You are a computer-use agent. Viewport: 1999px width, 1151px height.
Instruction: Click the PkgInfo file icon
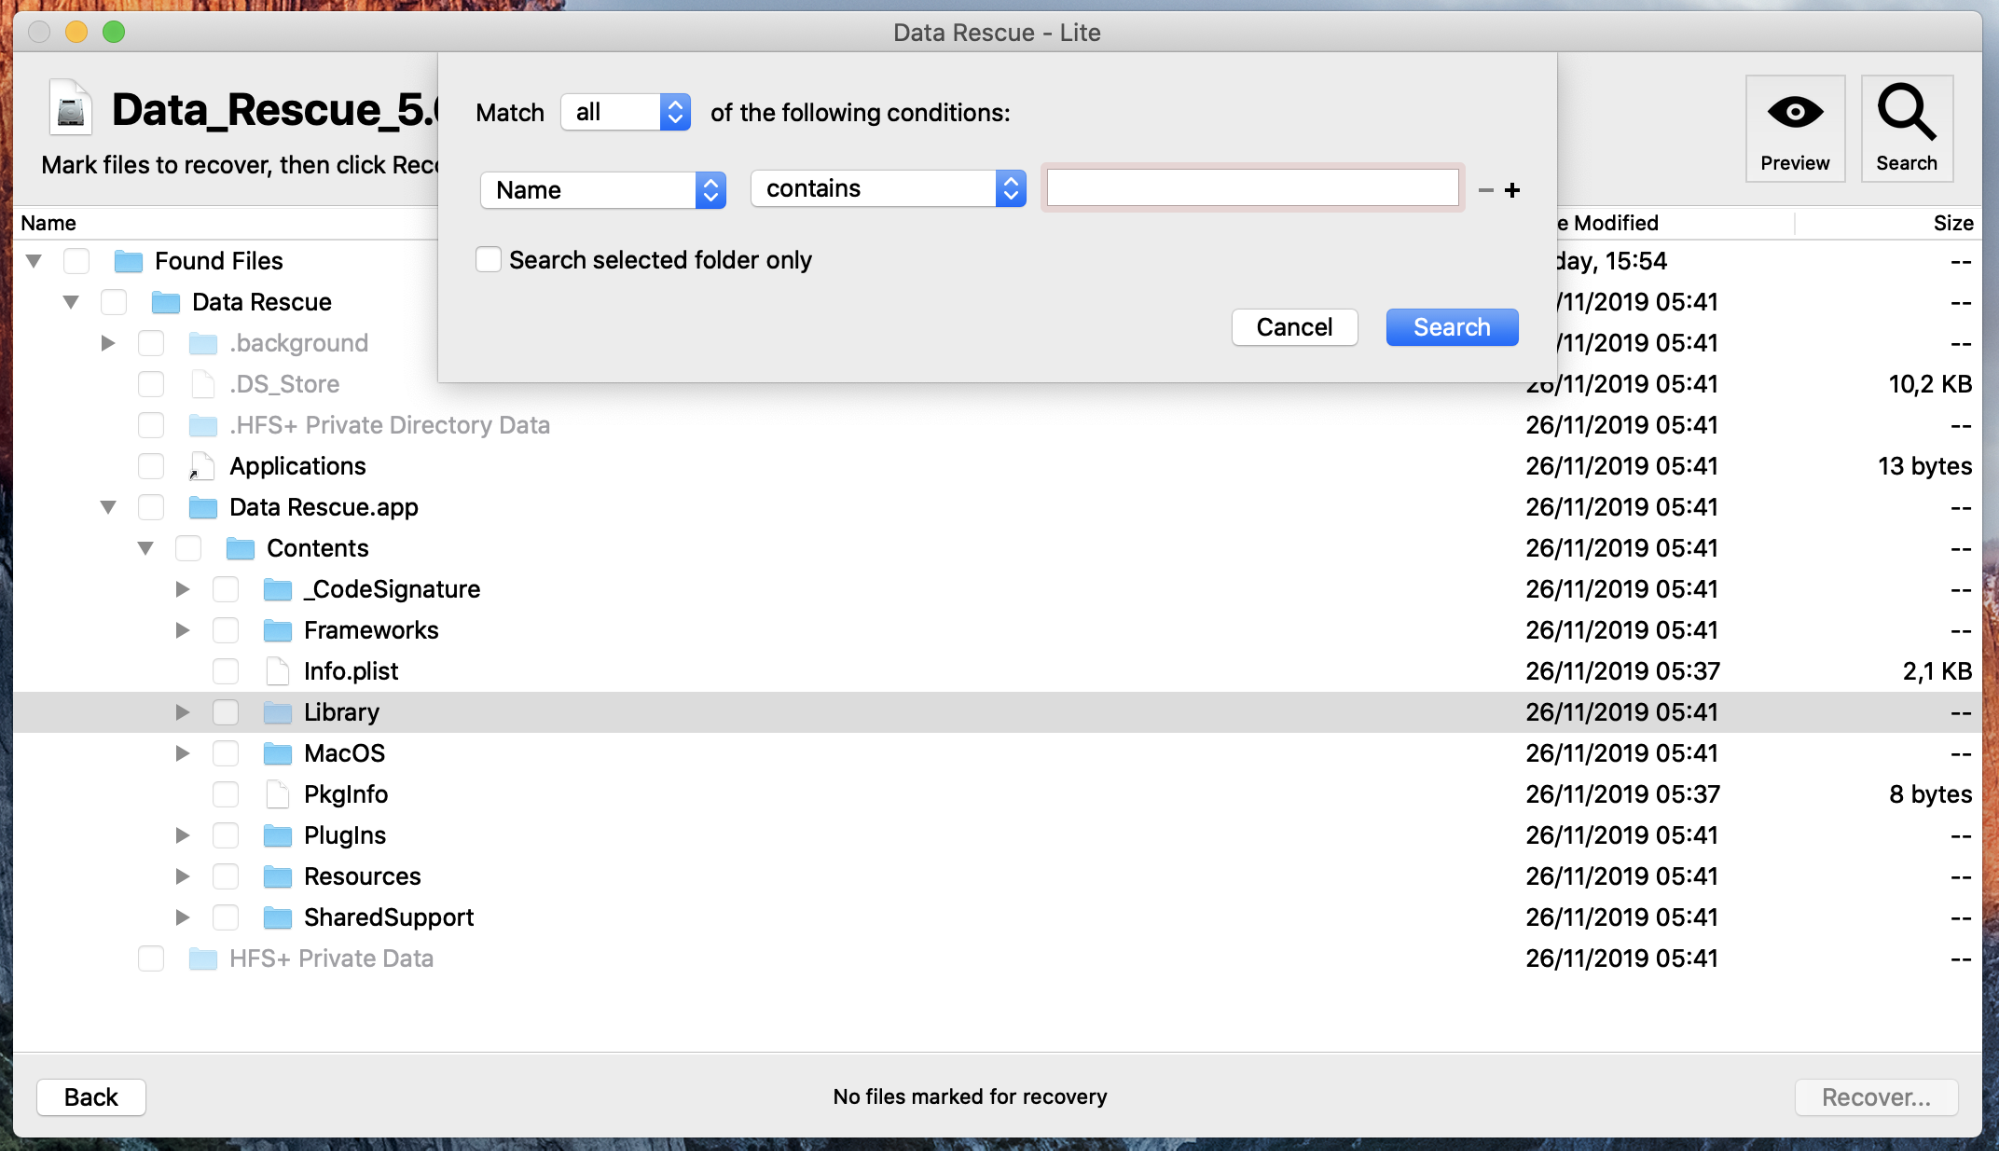(277, 794)
